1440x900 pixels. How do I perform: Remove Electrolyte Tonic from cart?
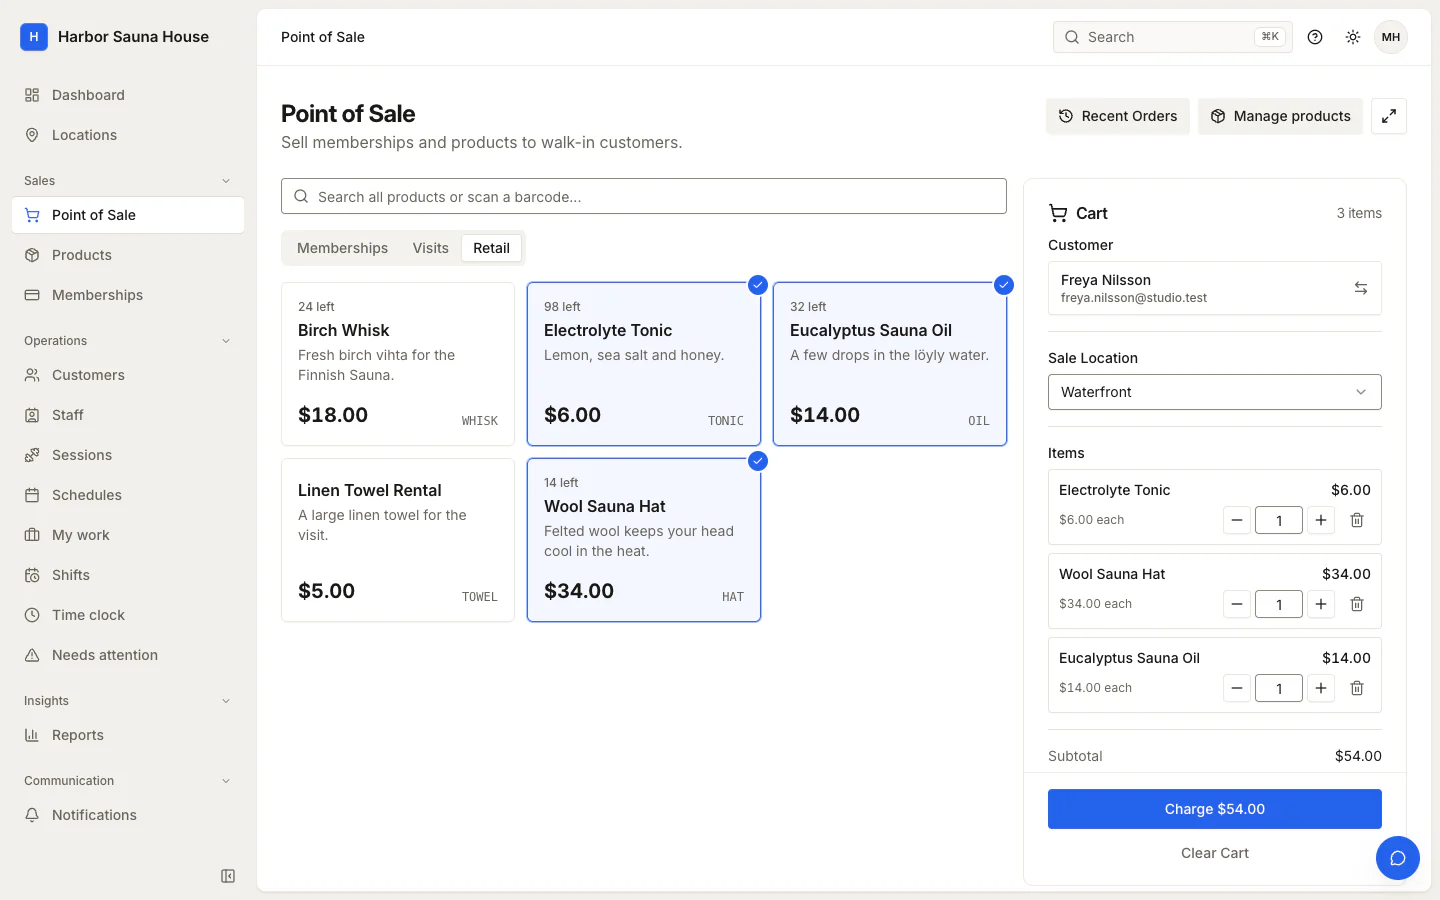[x=1357, y=520]
